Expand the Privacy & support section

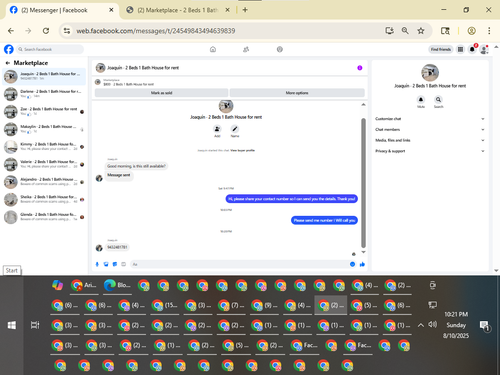coord(429,151)
